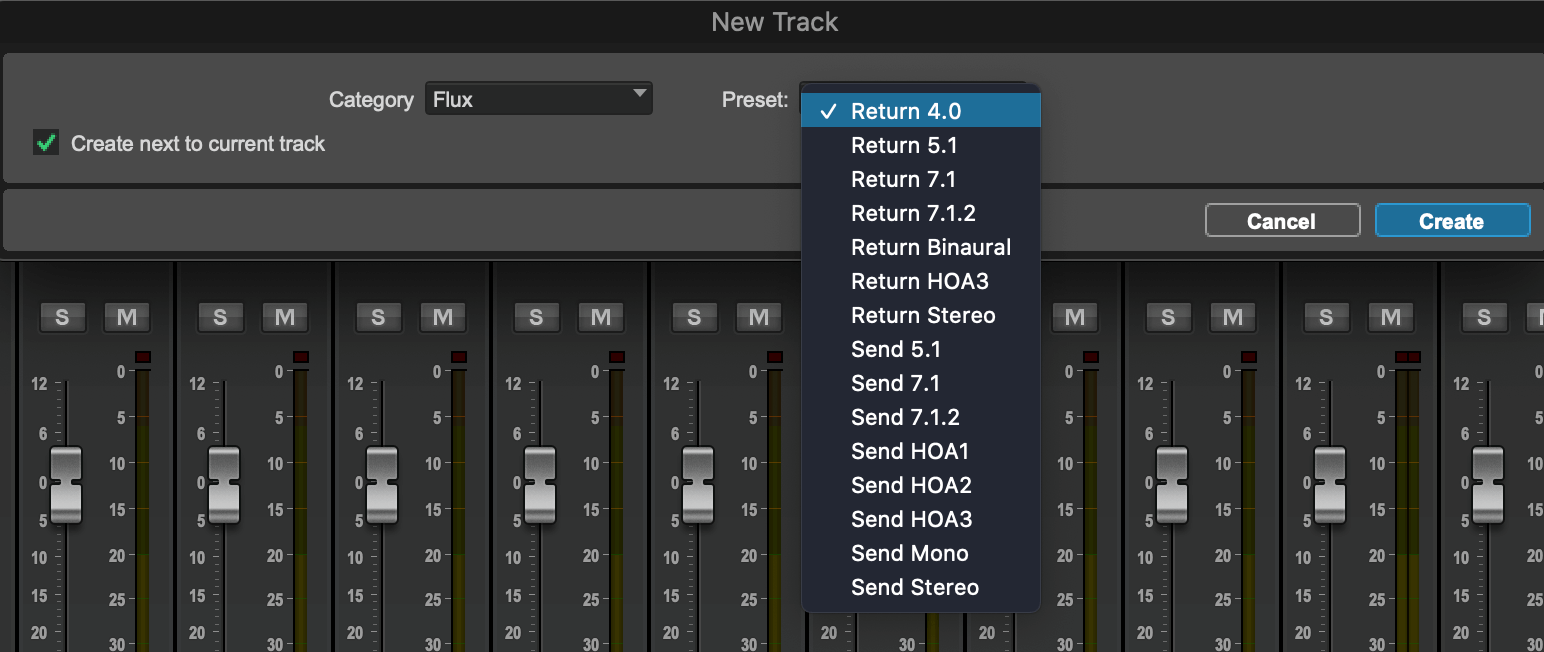Solo the second channel strip
The image size is (1544, 652).
point(220,317)
